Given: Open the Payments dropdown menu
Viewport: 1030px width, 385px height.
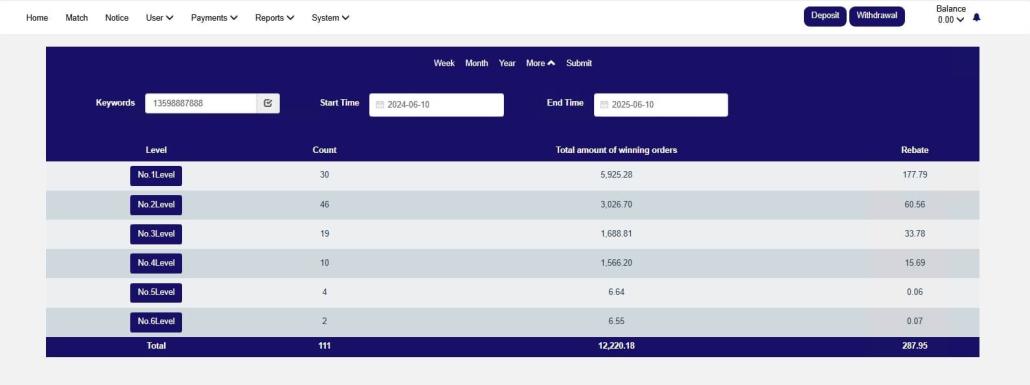Looking at the screenshot, I should coord(214,18).
